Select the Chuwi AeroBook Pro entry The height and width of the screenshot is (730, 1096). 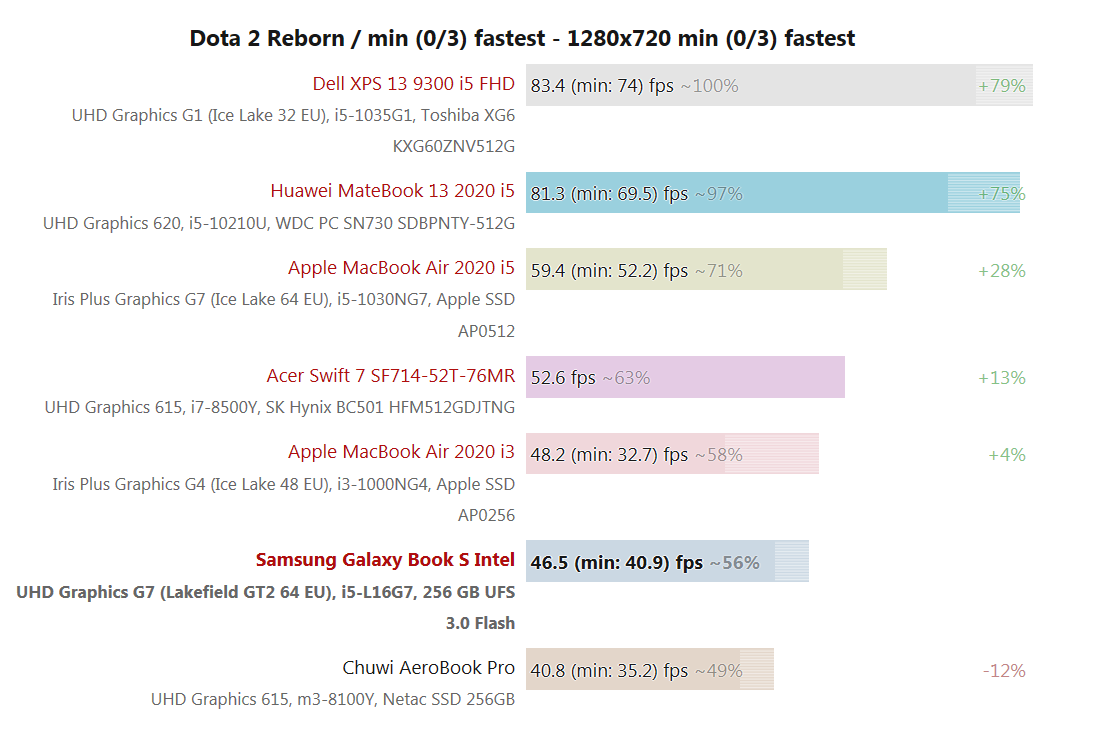click(428, 667)
